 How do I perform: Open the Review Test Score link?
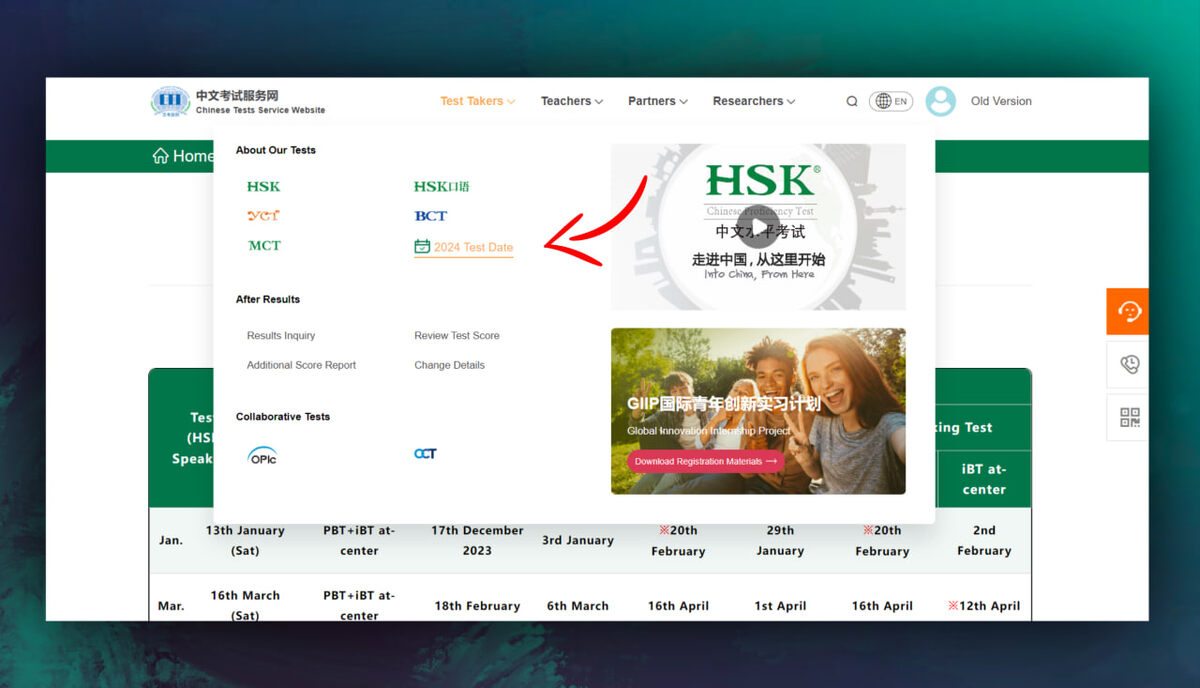coord(457,336)
